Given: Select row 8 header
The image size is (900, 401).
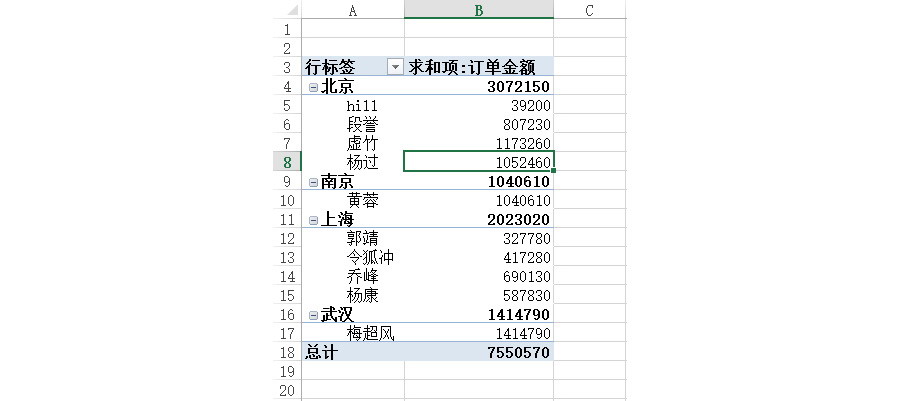Looking at the screenshot, I should (287, 162).
